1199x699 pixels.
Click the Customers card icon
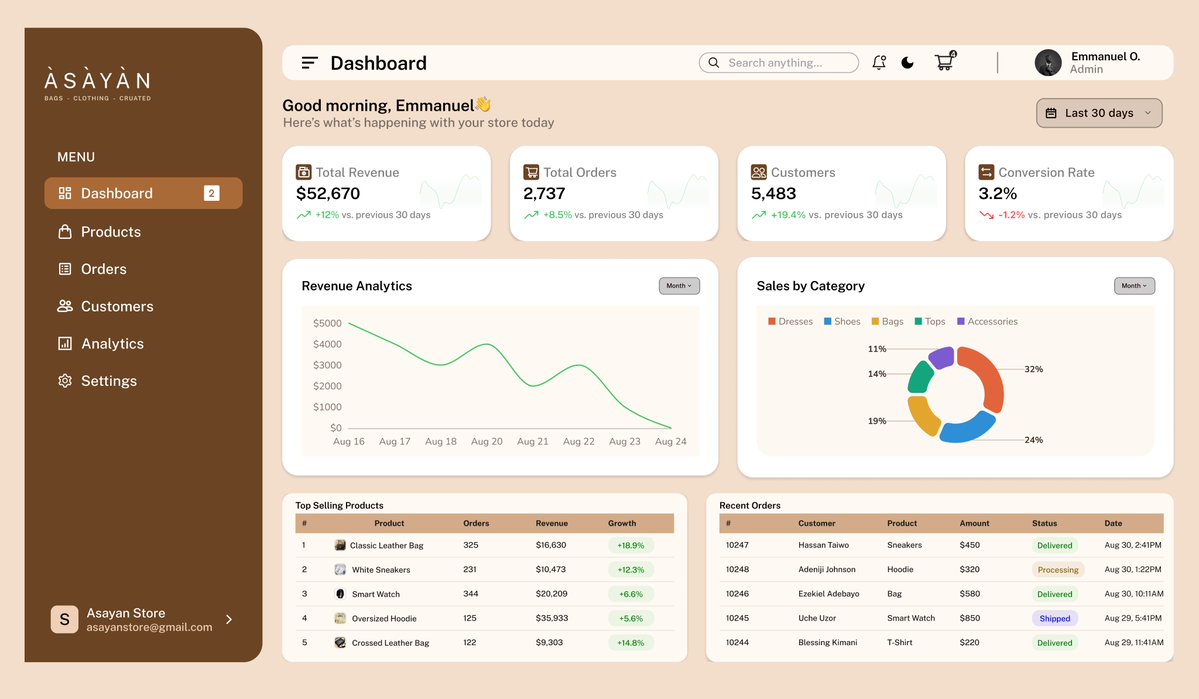[x=759, y=172]
